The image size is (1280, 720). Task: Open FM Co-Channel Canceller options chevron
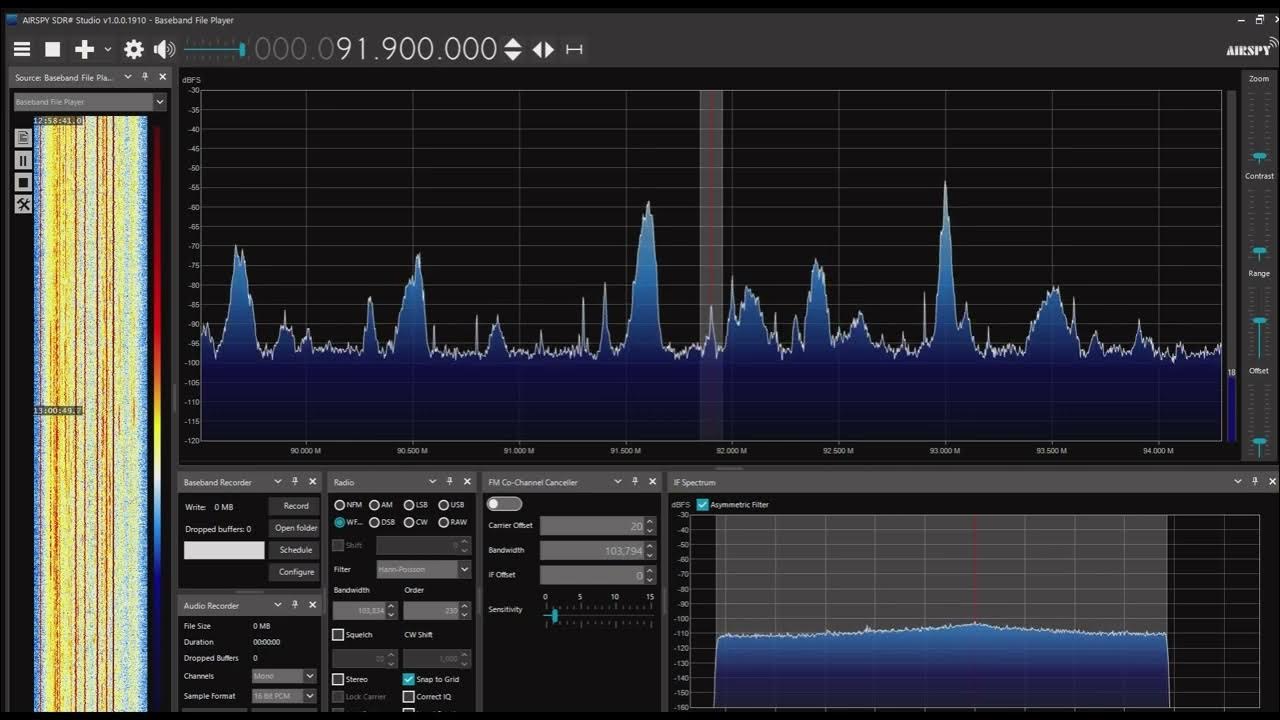coord(617,482)
